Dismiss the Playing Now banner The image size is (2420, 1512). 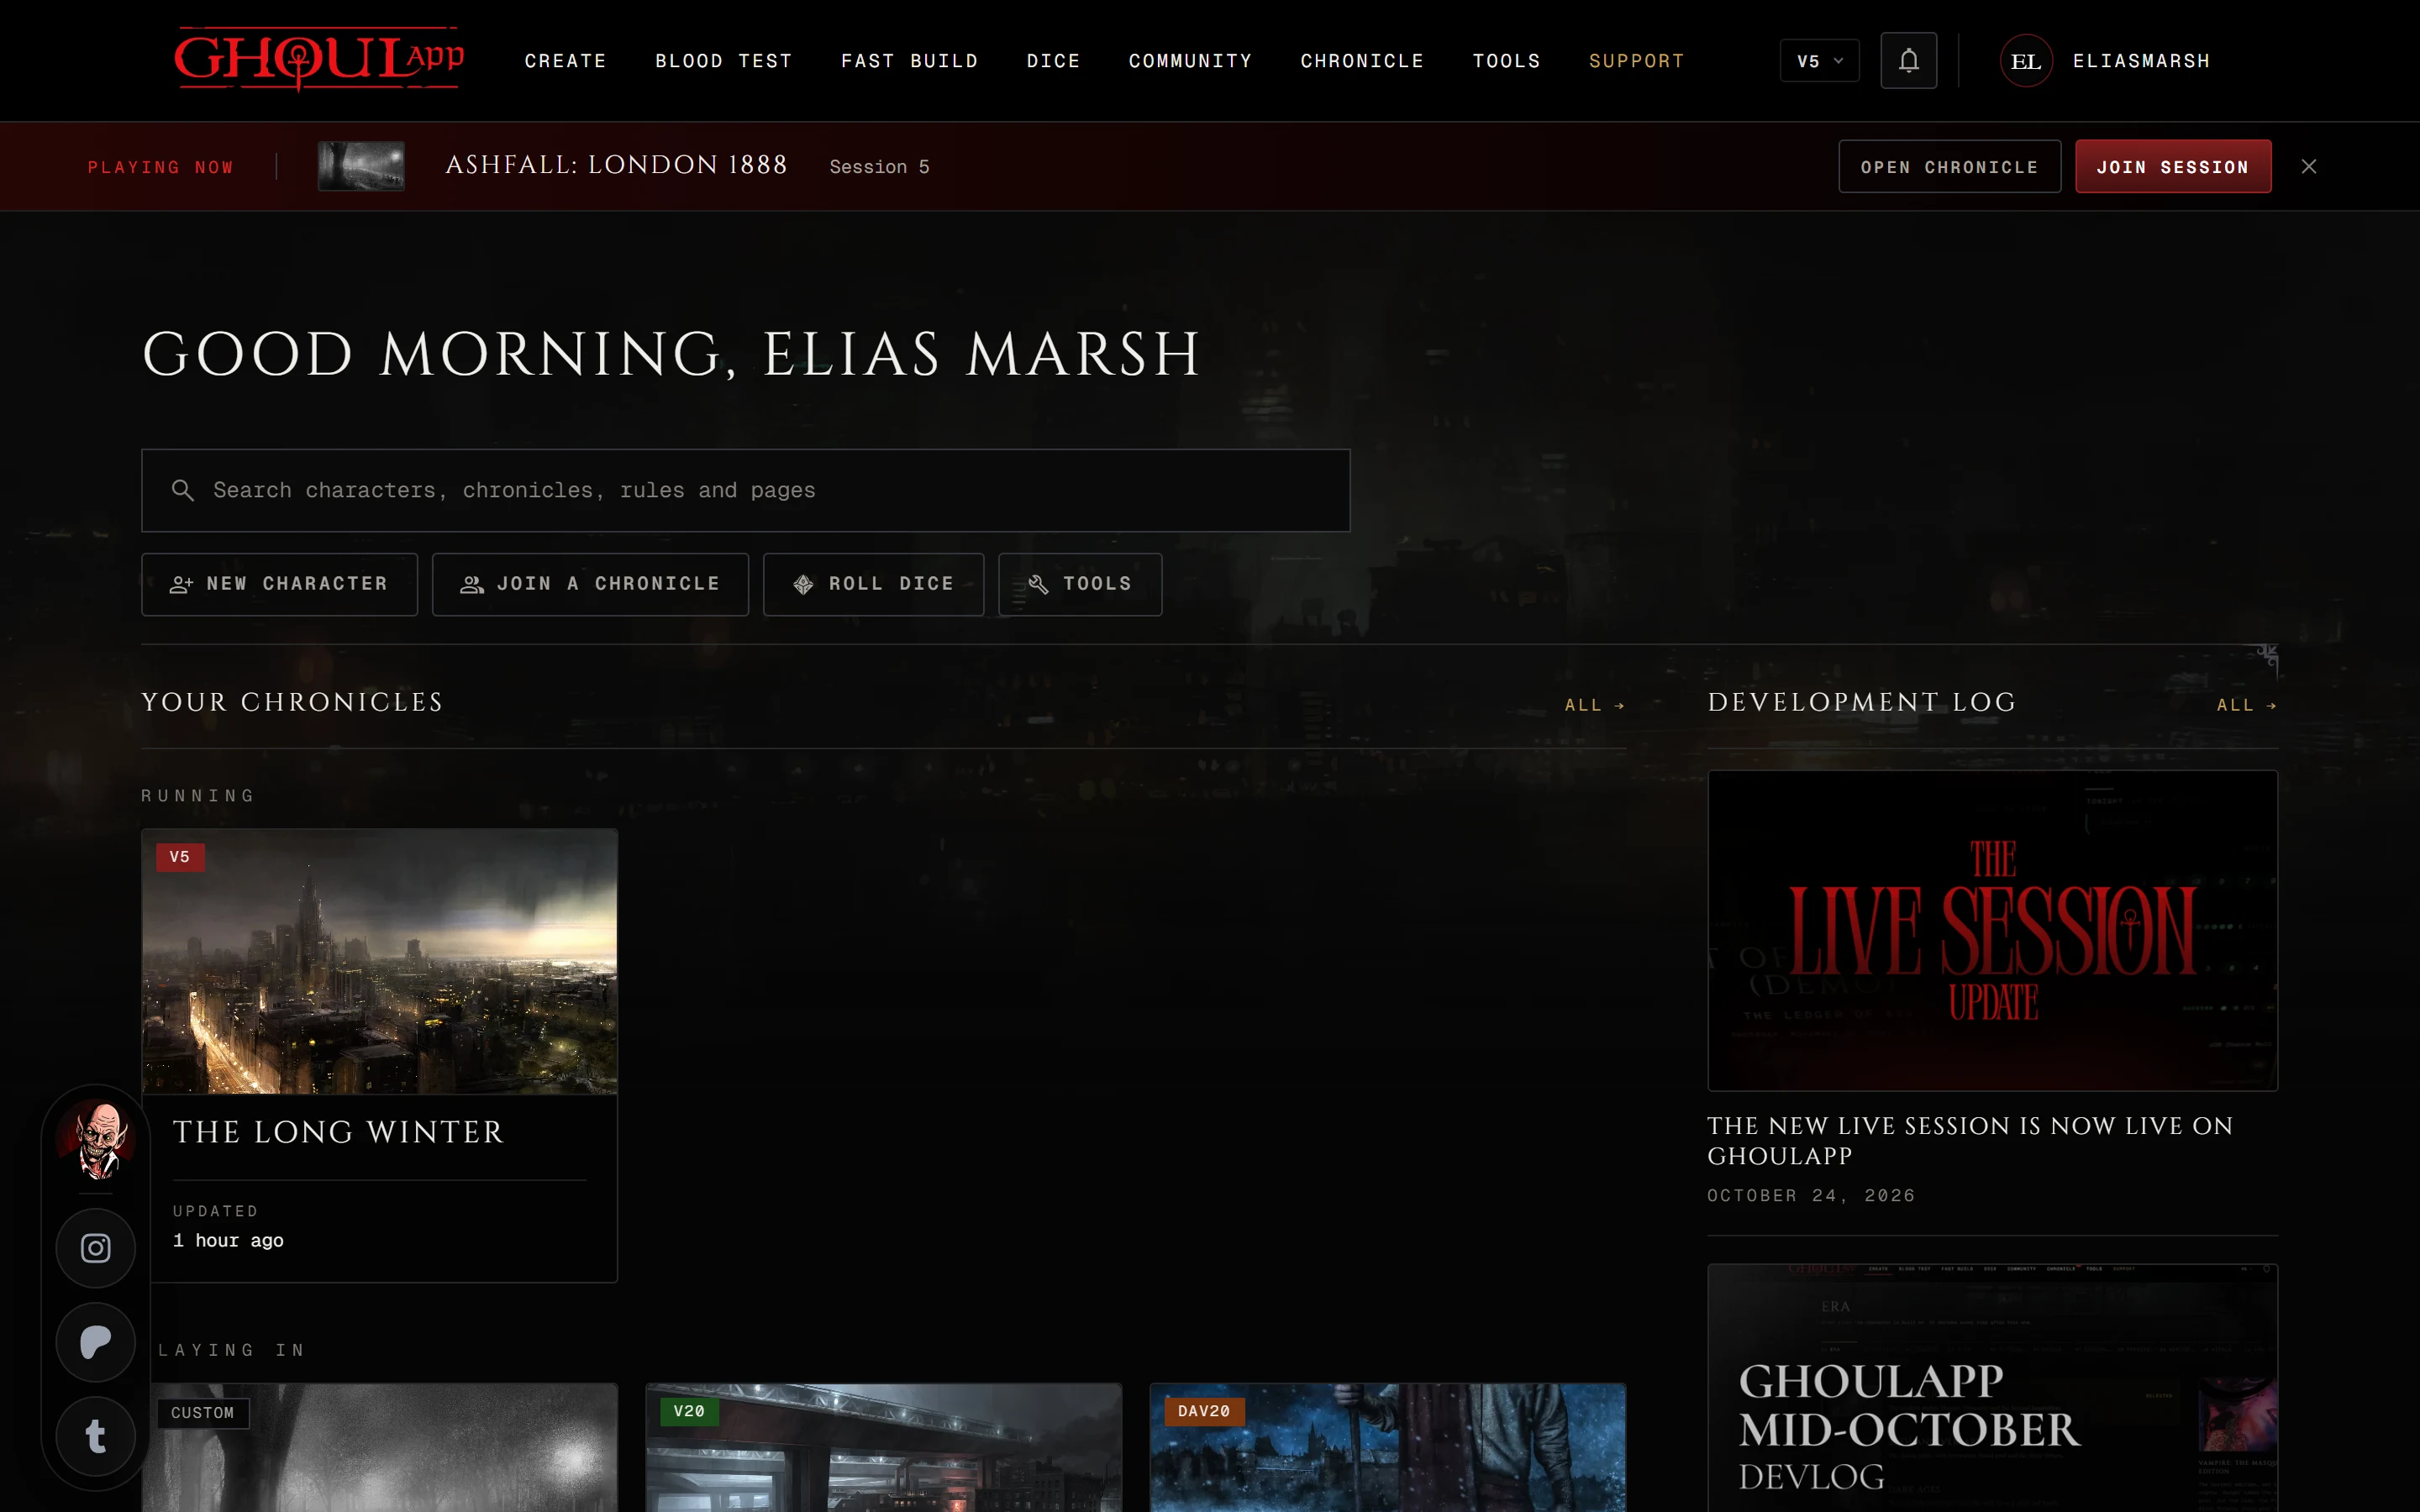coord(2308,166)
